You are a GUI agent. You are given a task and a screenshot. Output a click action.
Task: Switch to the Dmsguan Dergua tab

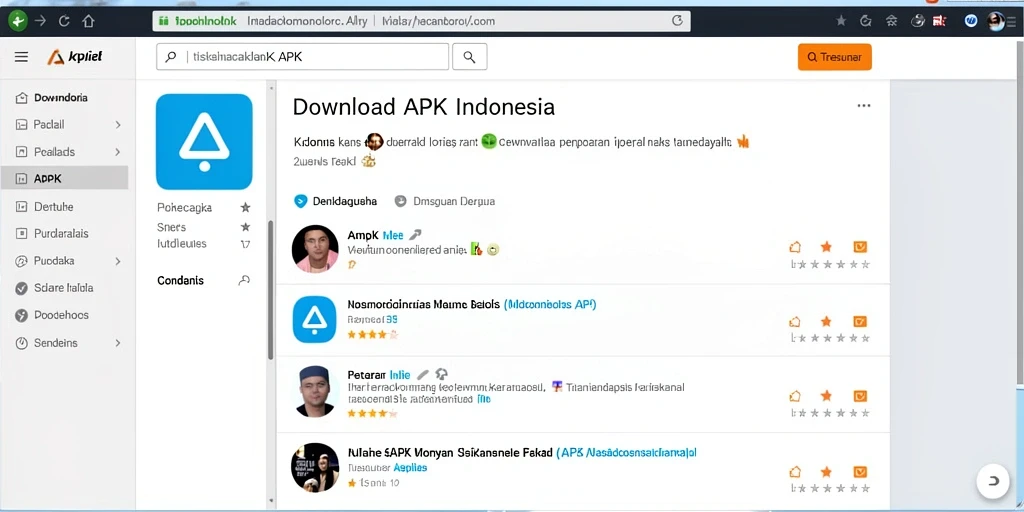[x=445, y=201]
